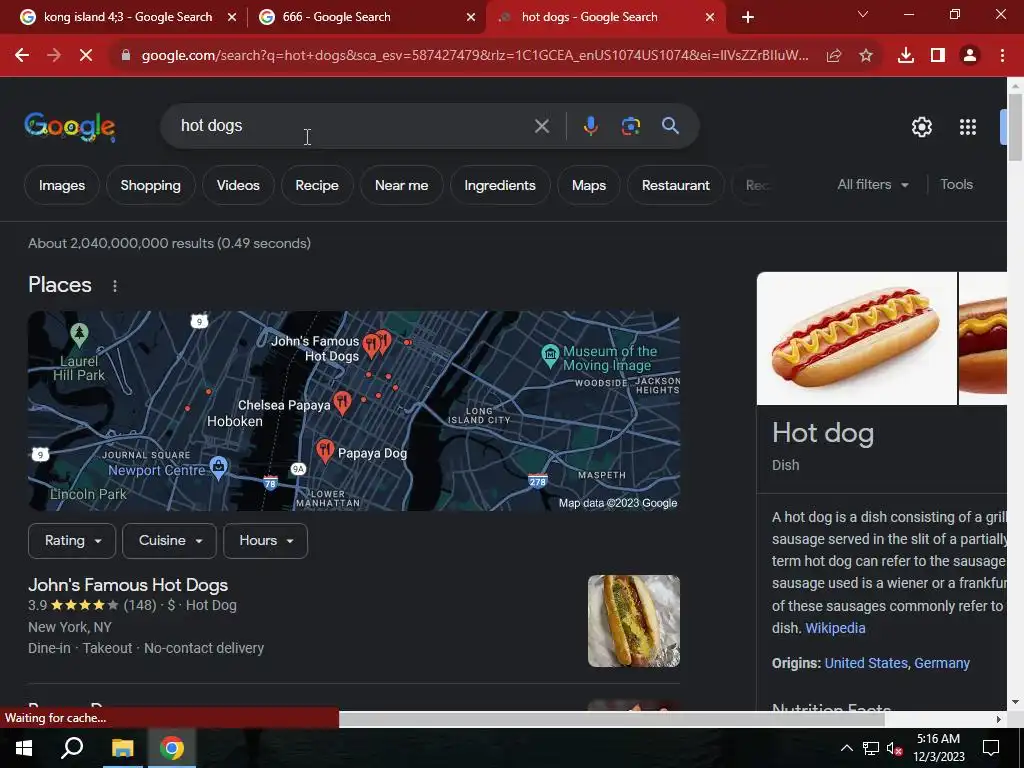1024x768 pixels.
Task: Start voice search with microphone icon
Action: [590, 125]
